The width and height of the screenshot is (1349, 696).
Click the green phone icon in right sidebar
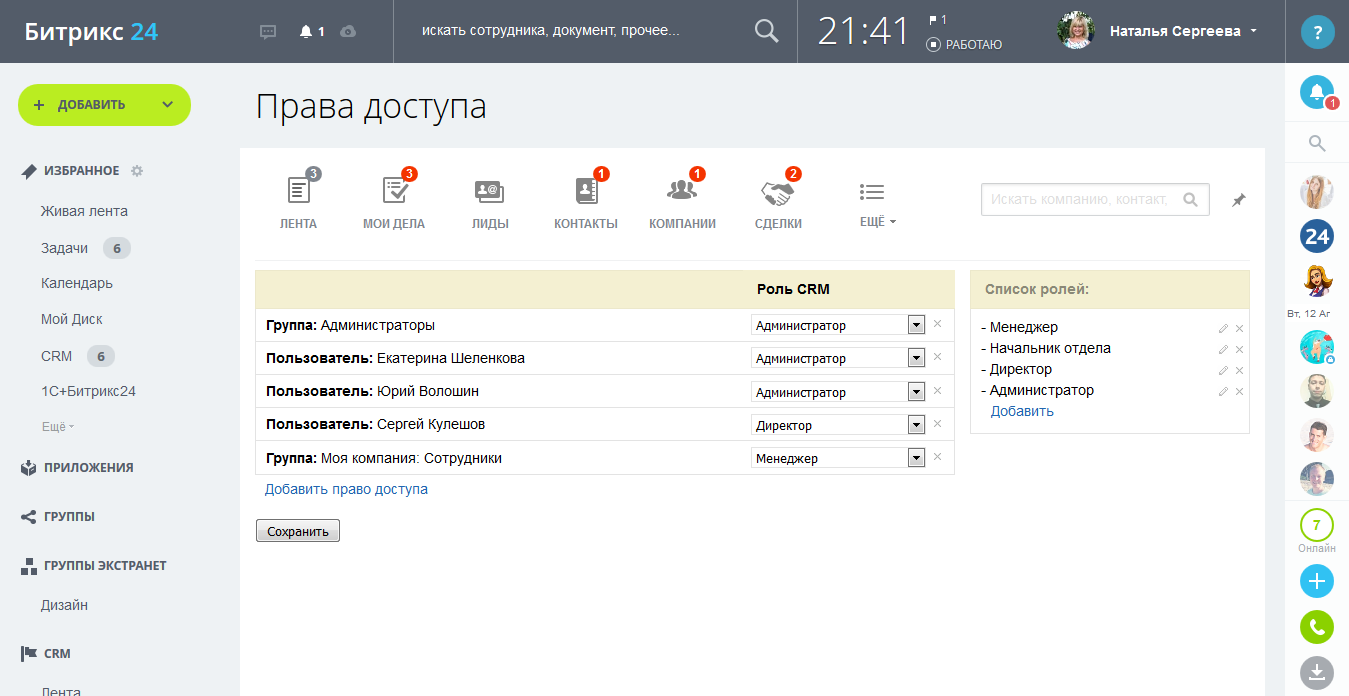[1317, 627]
